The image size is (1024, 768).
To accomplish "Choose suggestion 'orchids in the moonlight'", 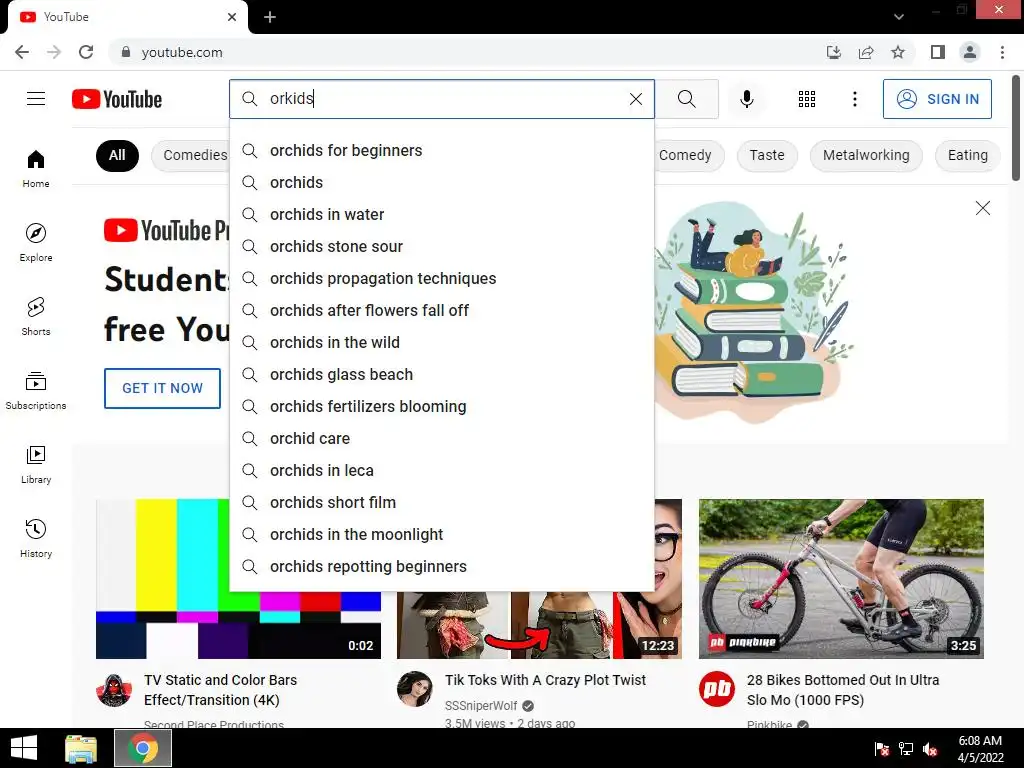I will point(442,534).
